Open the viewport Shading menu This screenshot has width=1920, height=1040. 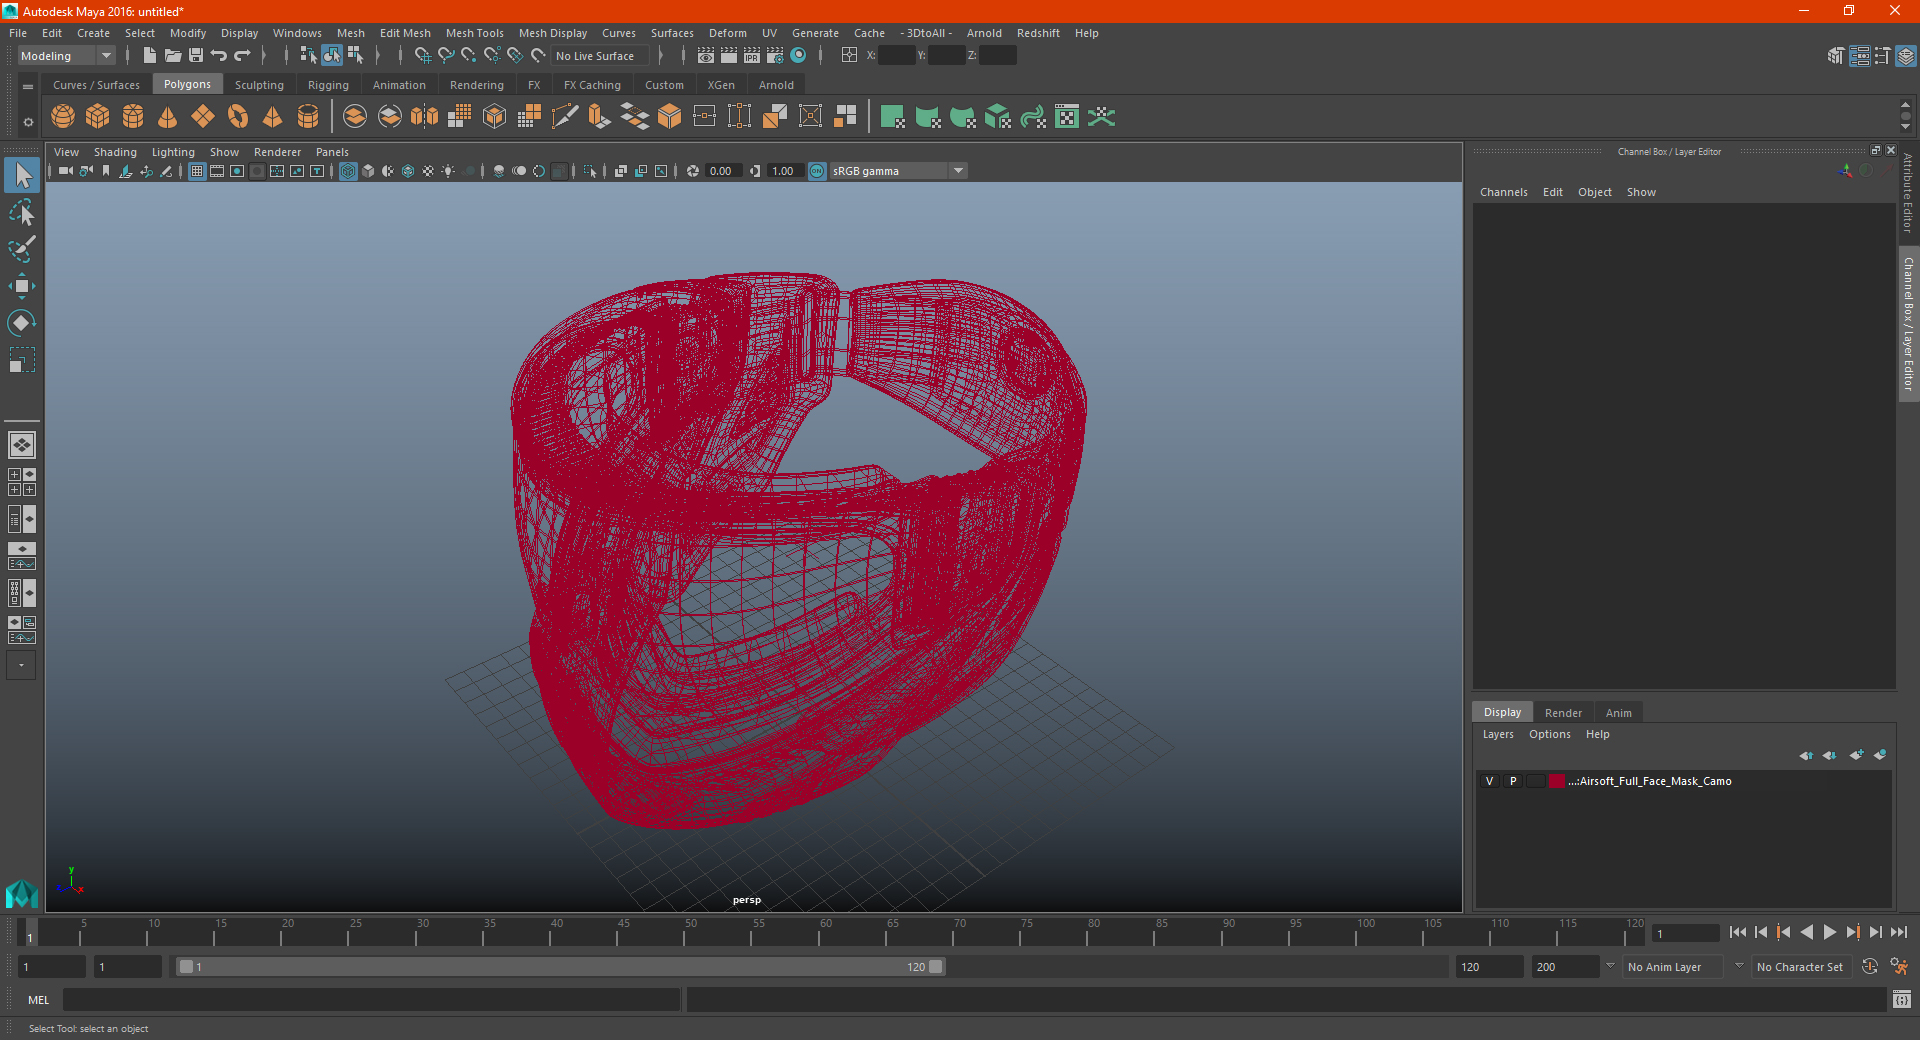point(115,152)
